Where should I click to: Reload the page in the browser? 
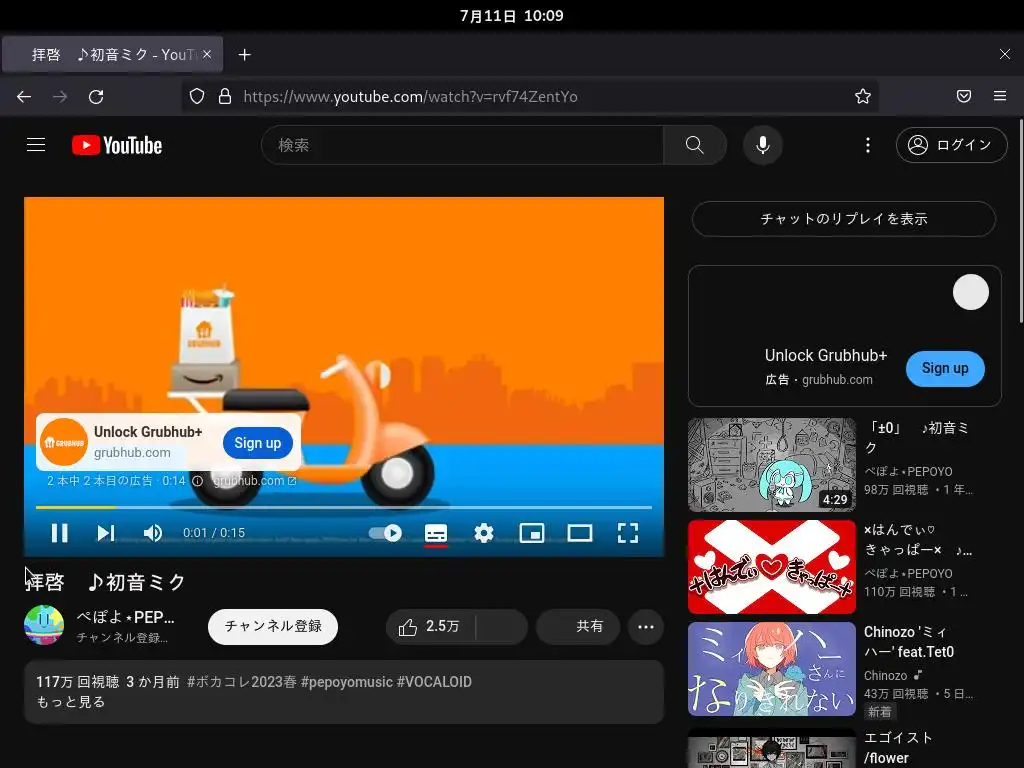(x=96, y=97)
